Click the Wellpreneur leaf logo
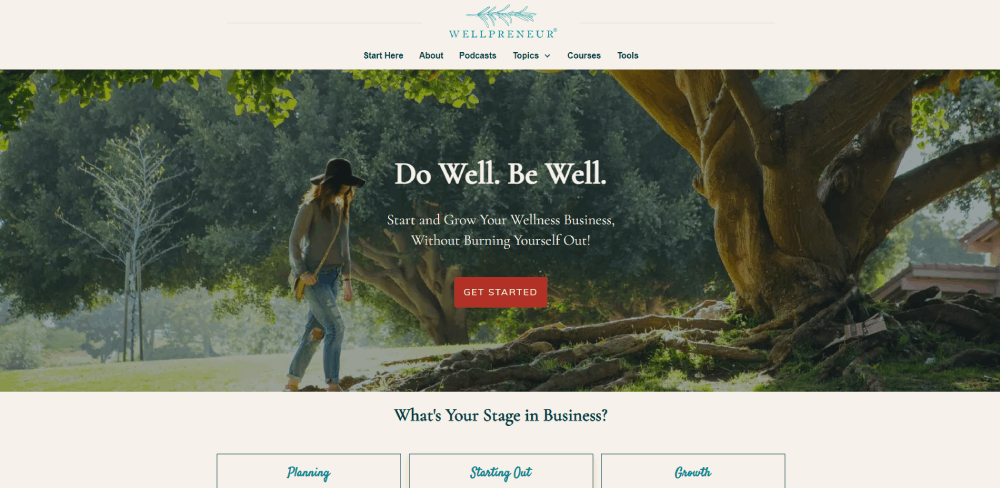 pos(501,15)
